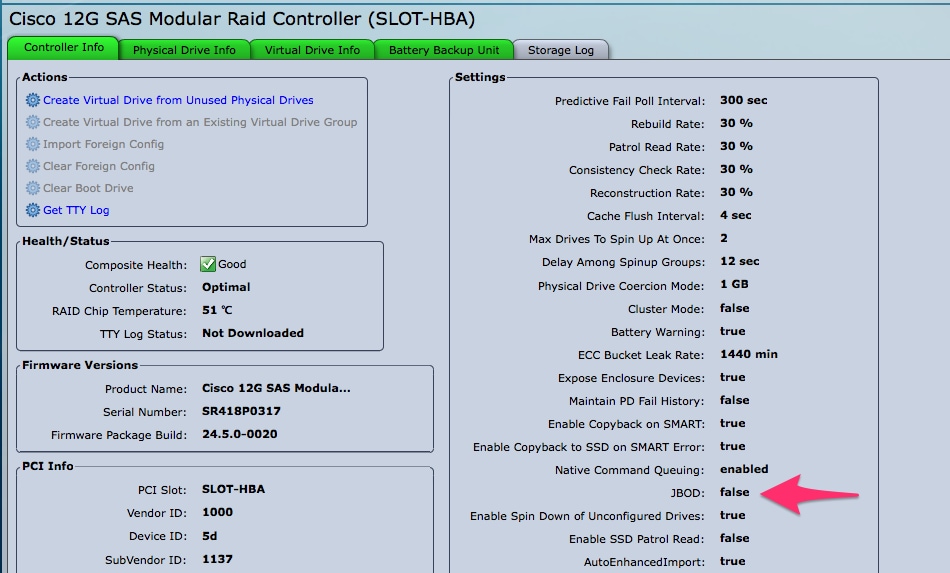Click gear icon next to Existing Virtual Drive Group
The image size is (950, 573).
tap(33, 122)
